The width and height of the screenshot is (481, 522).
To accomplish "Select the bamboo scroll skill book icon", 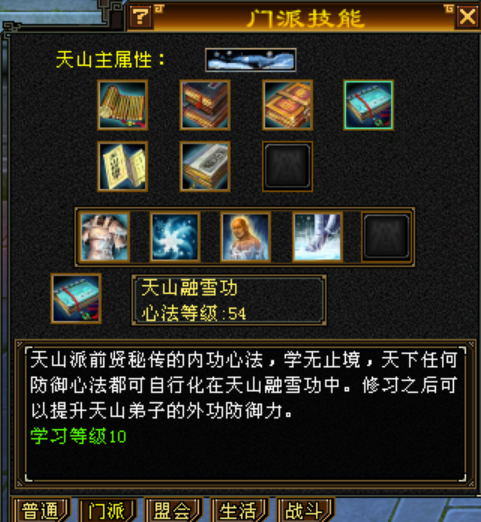I will [123, 105].
